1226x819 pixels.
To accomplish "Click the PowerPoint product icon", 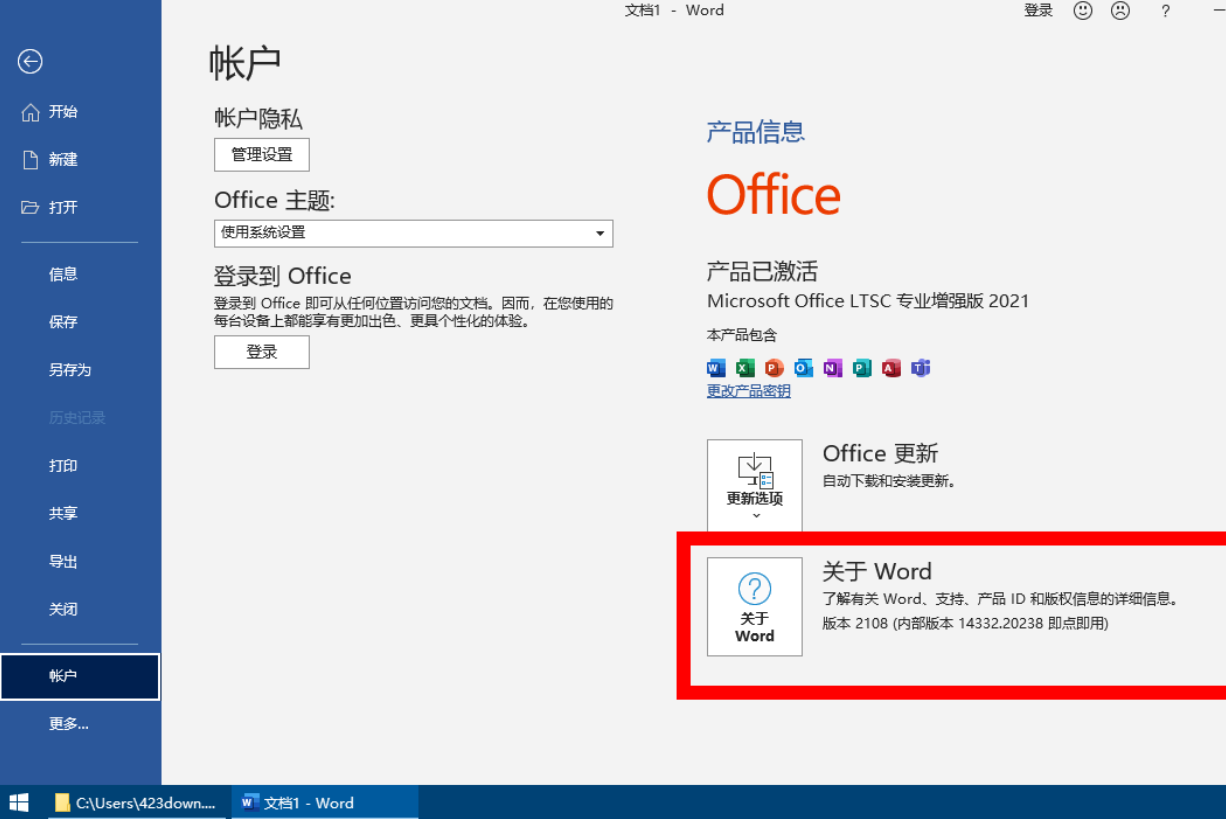I will [x=774, y=368].
